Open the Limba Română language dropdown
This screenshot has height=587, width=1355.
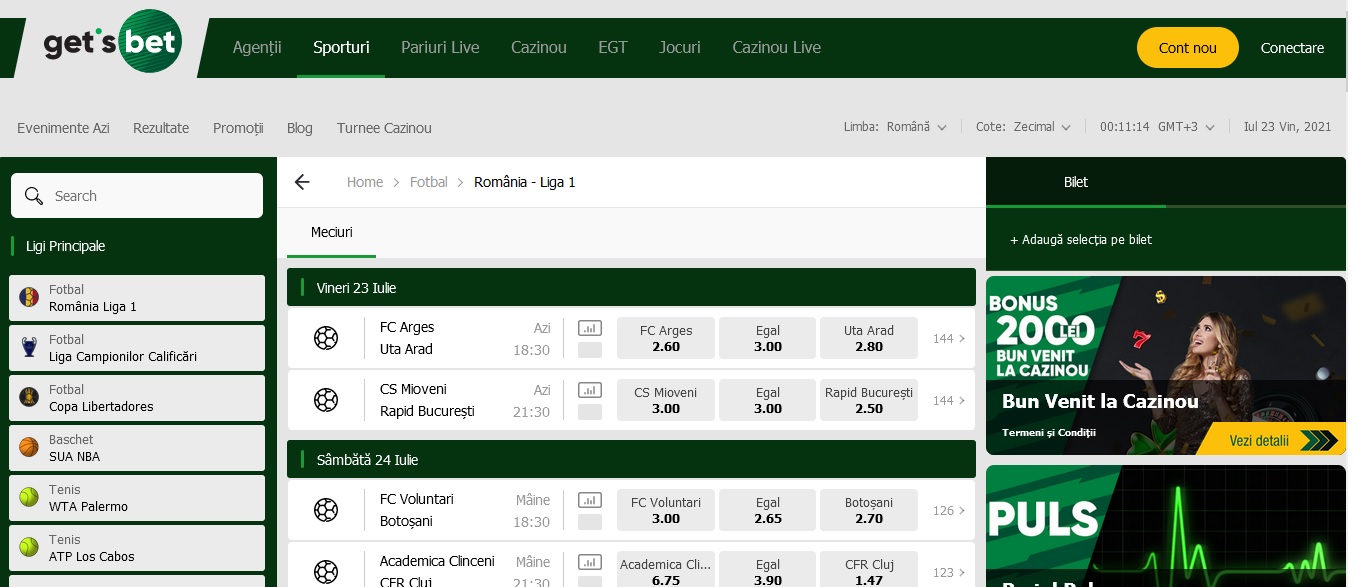pyautogui.click(x=895, y=127)
